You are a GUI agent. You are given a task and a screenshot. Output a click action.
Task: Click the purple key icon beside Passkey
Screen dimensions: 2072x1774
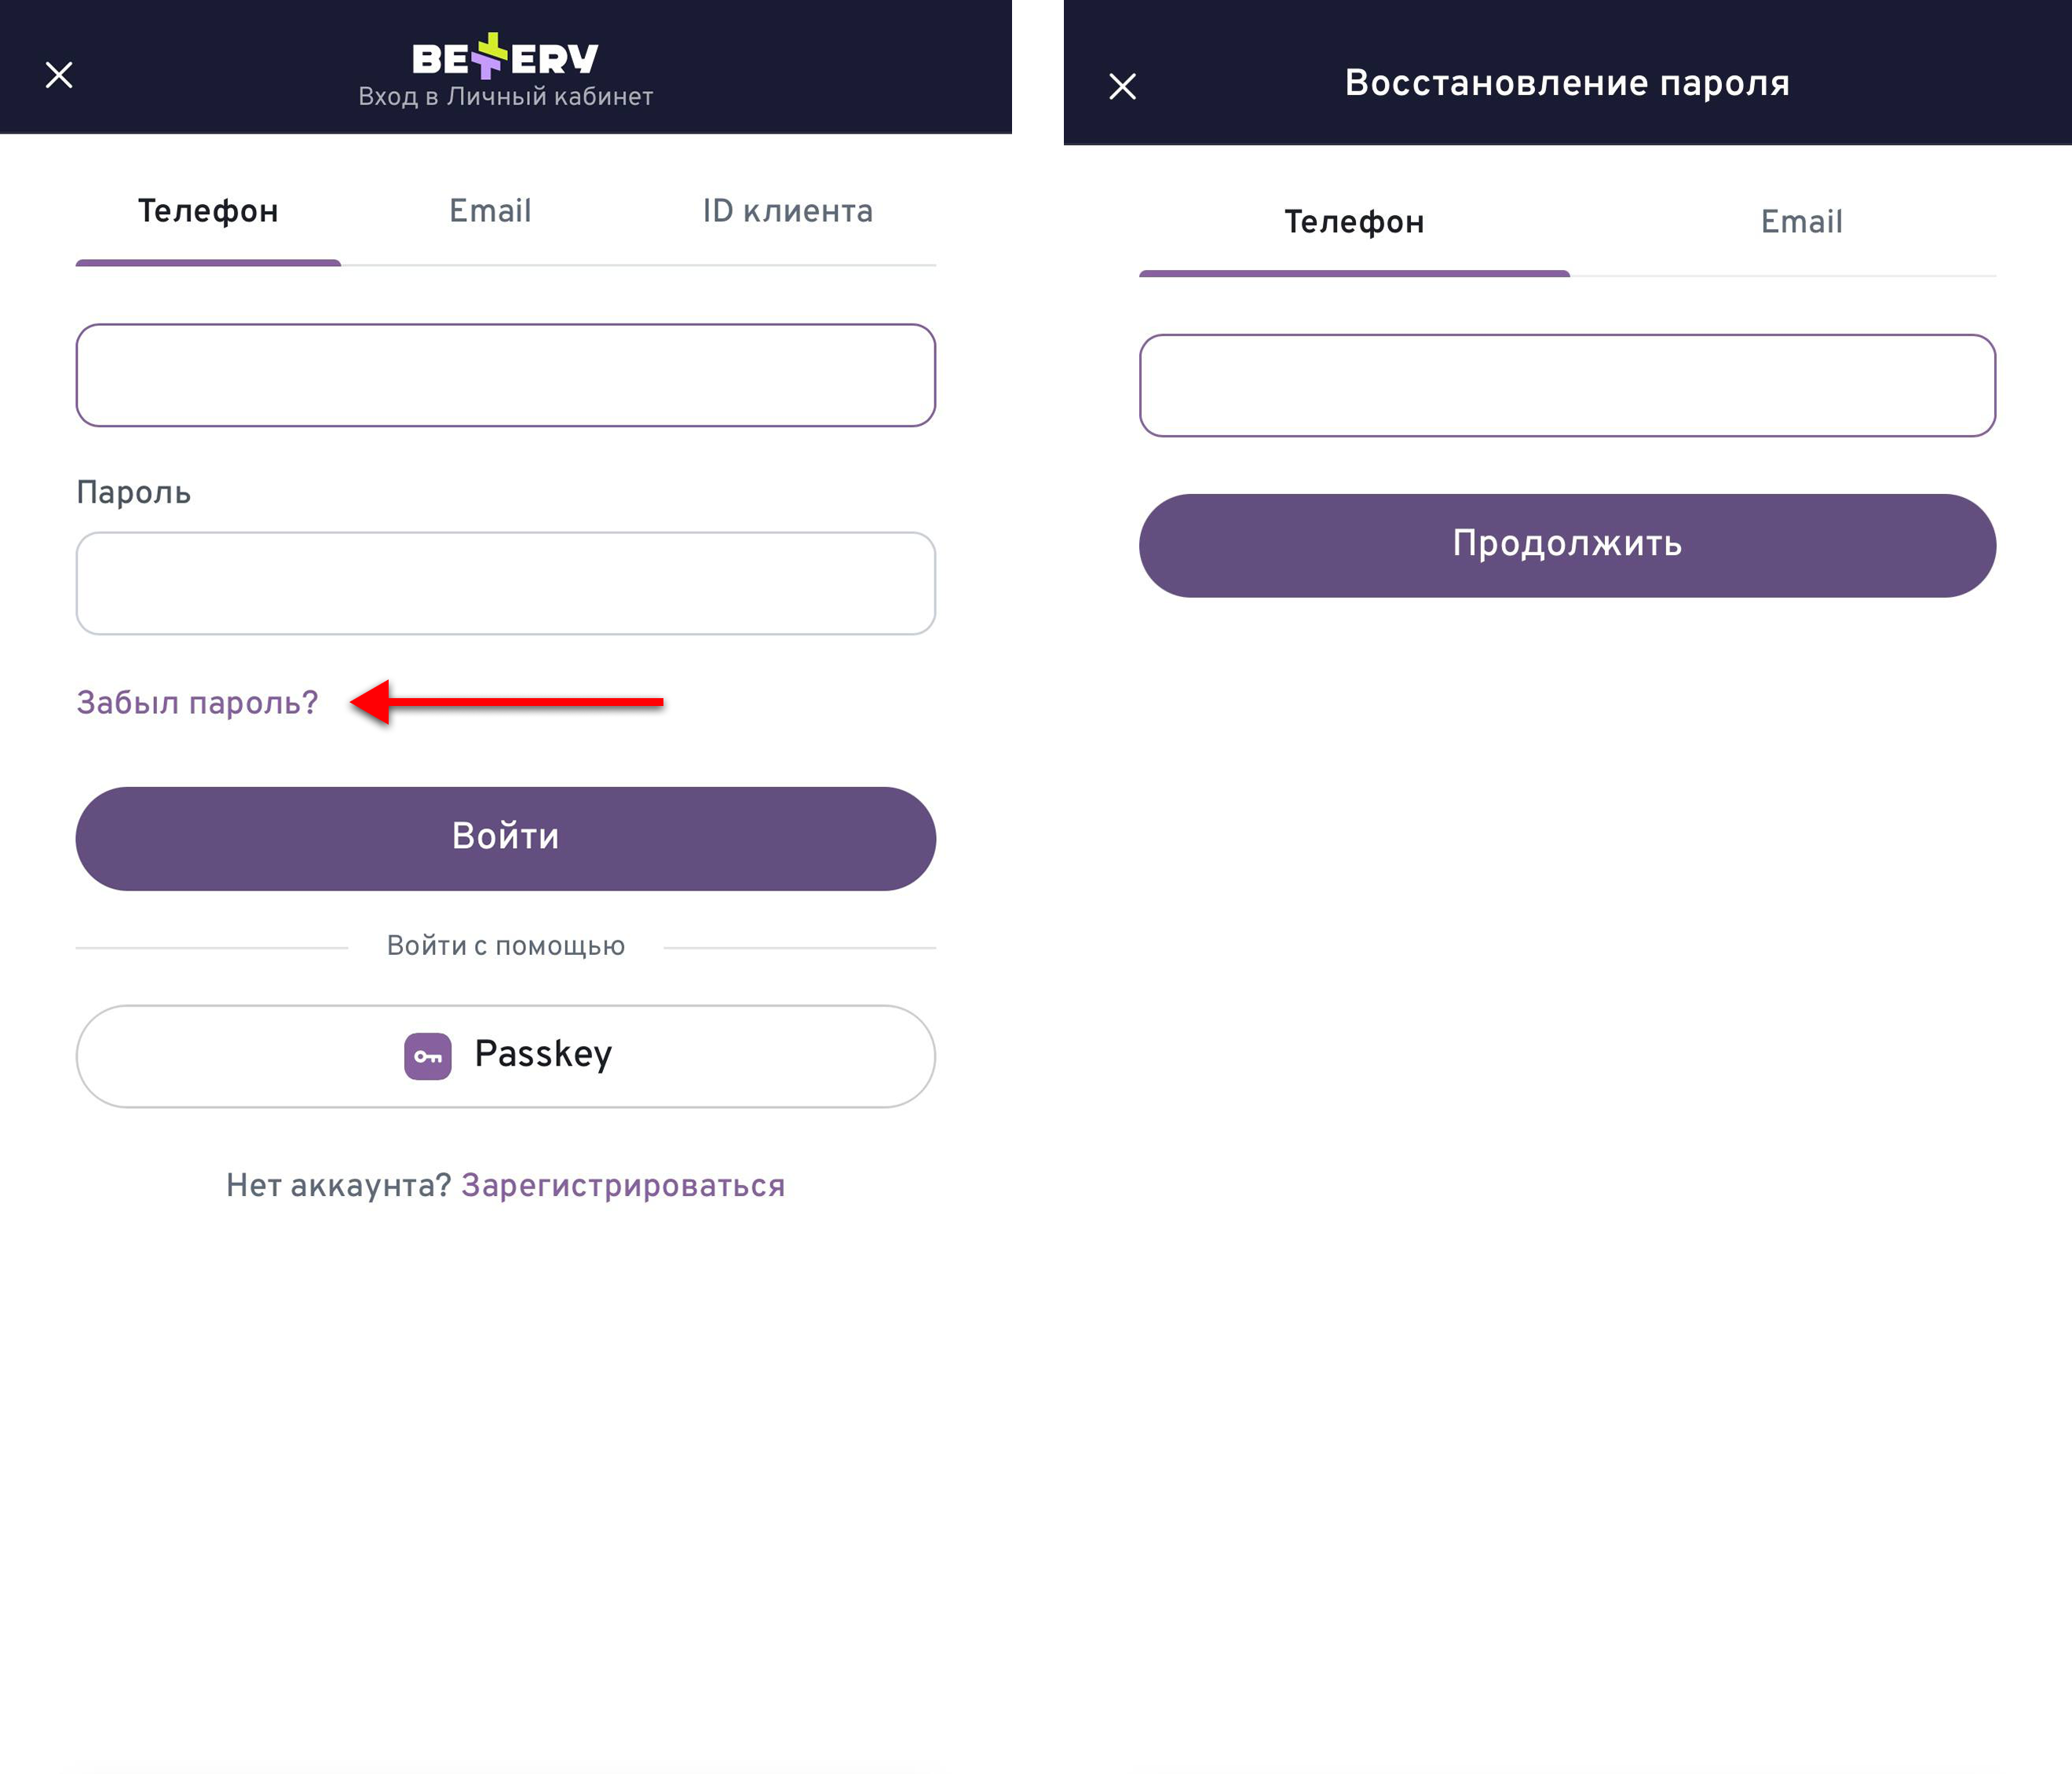pos(428,1056)
